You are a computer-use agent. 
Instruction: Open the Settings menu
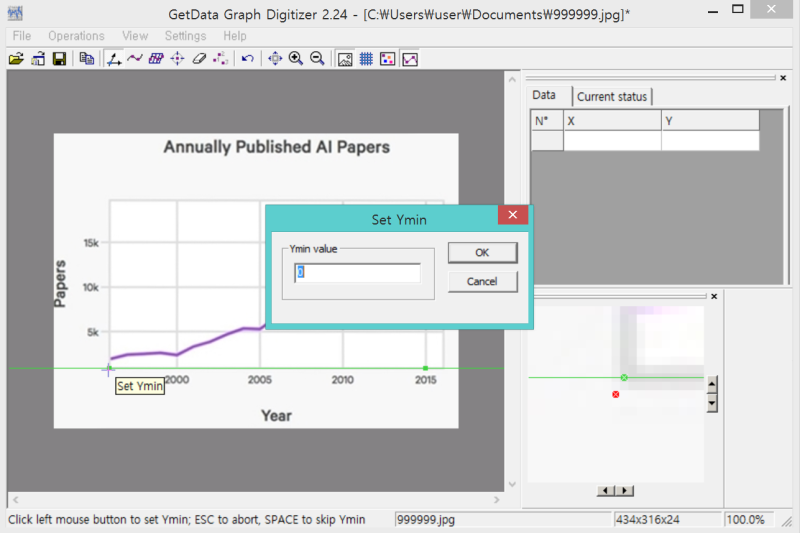pyautogui.click(x=186, y=36)
